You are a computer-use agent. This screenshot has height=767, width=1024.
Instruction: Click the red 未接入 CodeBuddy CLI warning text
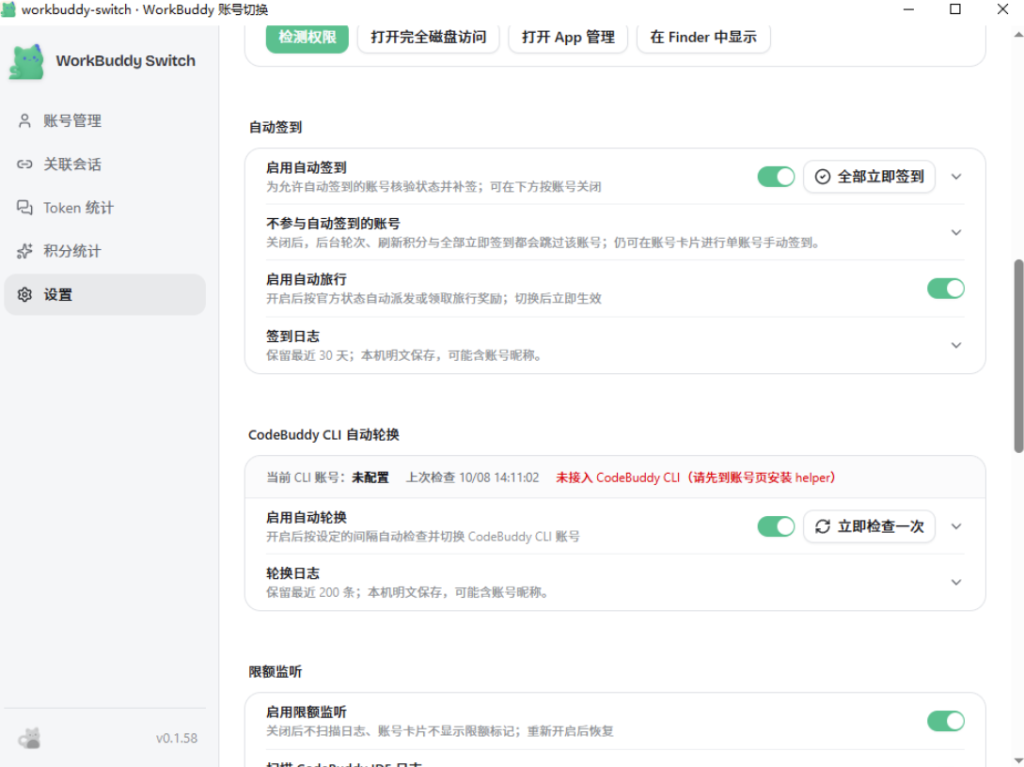click(x=696, y=478)
